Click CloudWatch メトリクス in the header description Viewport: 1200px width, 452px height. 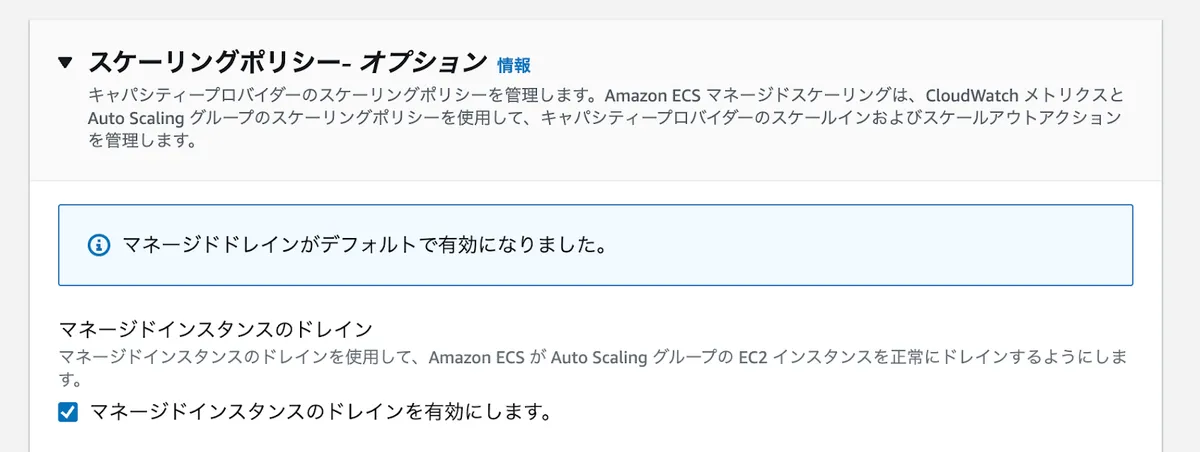[x=1016, y=96]
